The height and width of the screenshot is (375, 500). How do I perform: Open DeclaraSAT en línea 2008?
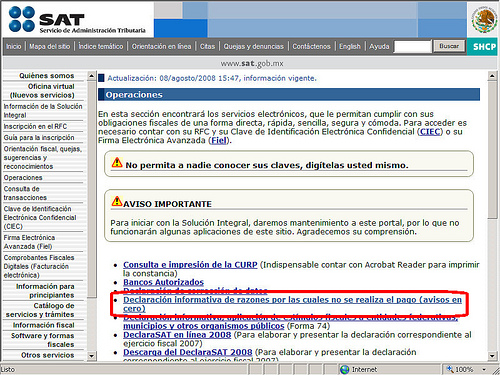[x=177, y=335]
